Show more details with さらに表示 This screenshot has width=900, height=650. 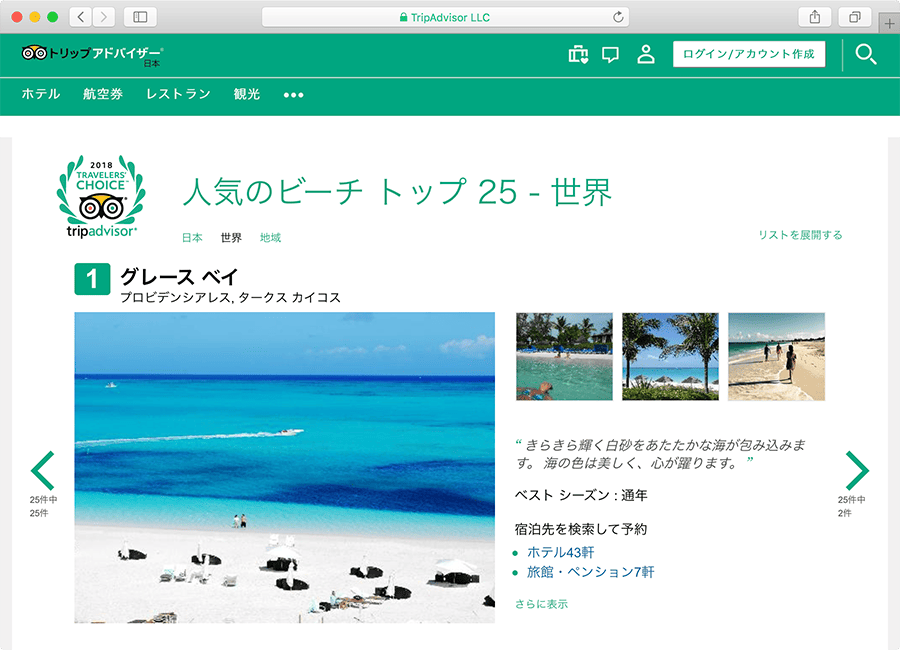541,604
